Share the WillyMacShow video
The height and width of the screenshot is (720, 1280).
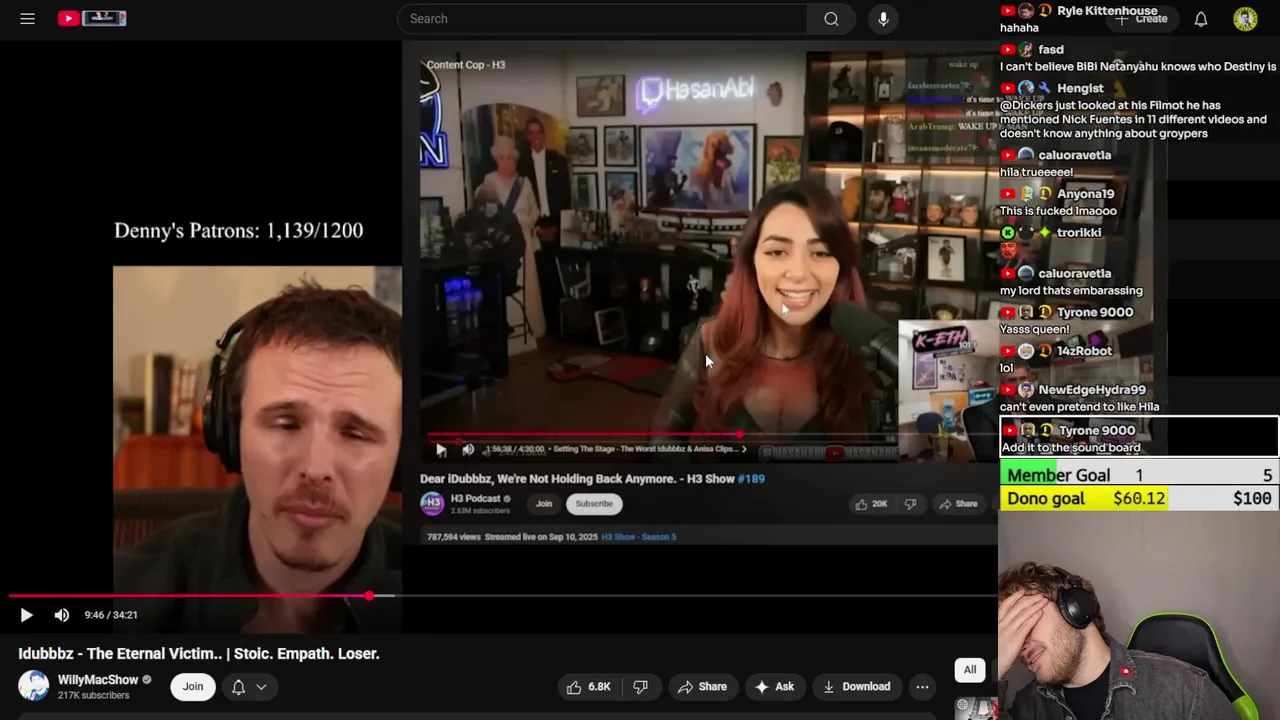(702, 686)
